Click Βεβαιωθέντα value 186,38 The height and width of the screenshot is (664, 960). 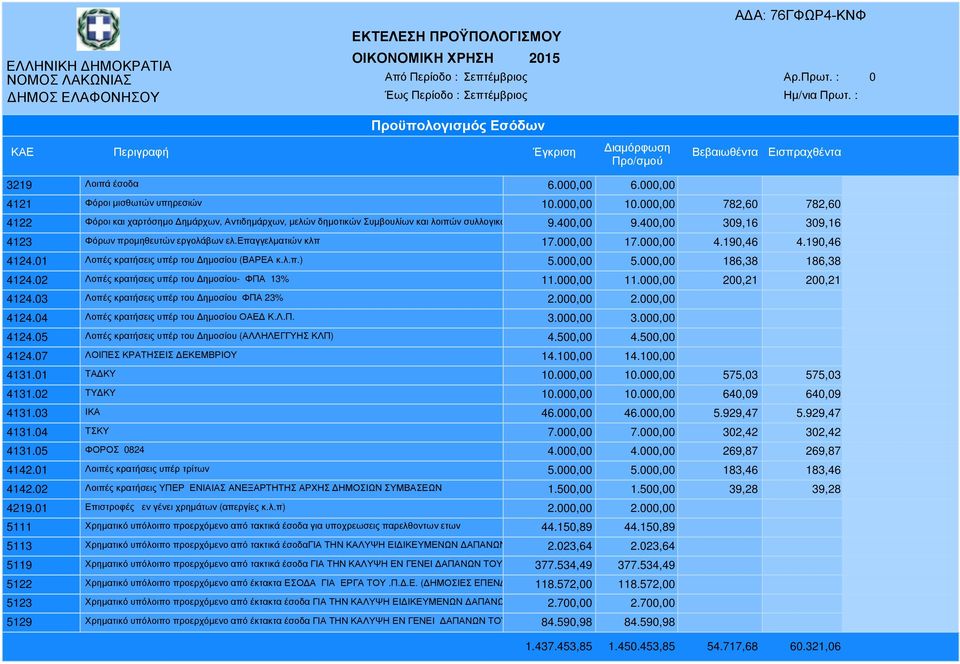click(x=740, y=261)
